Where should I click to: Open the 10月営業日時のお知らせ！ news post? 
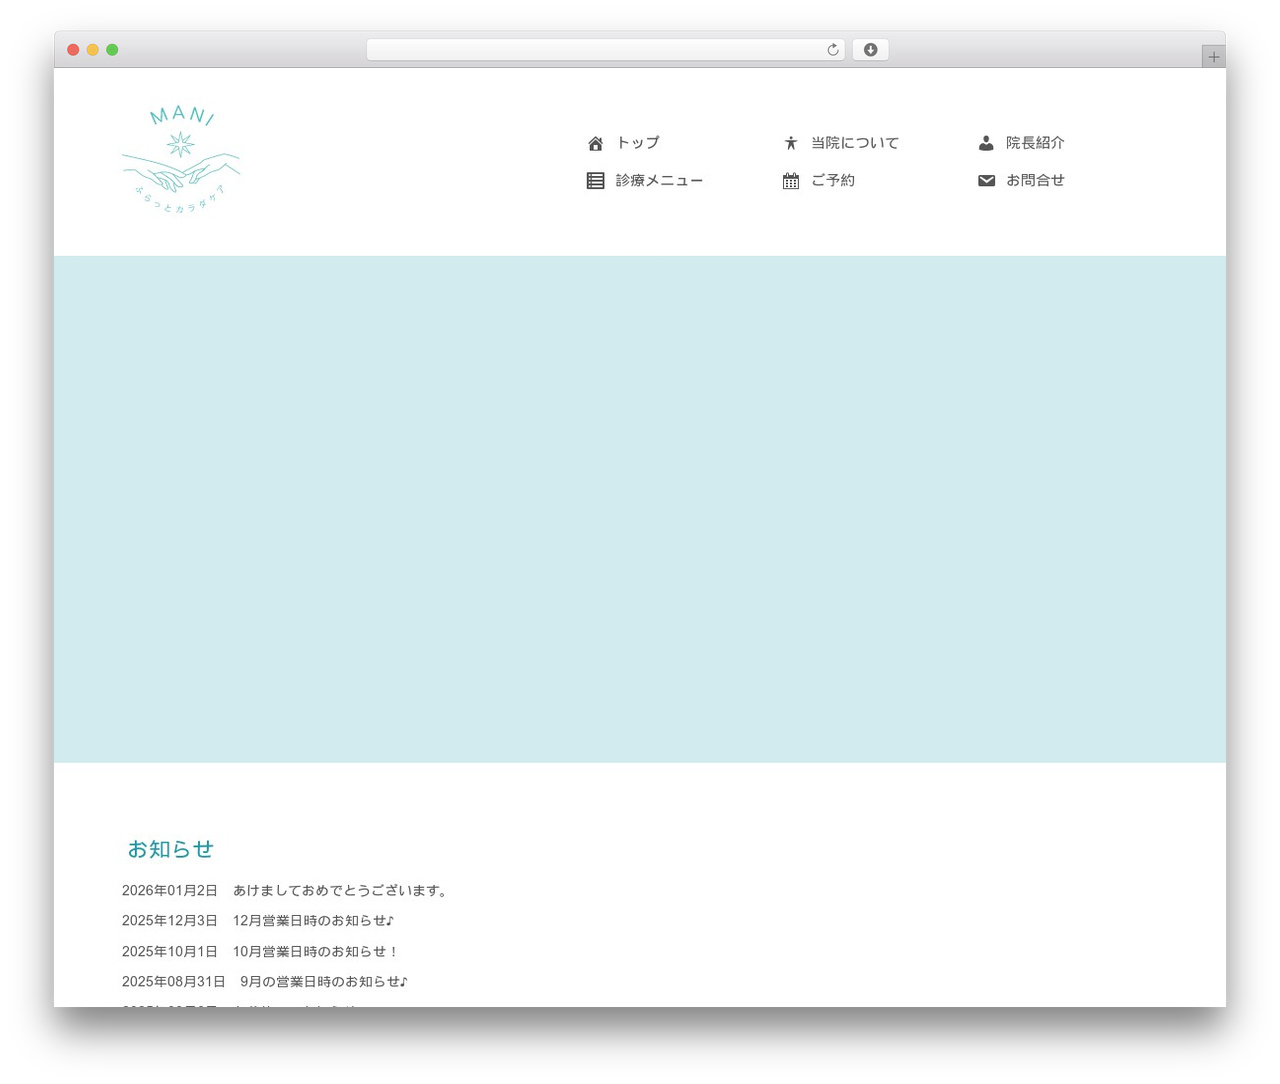tap(316, 952)
